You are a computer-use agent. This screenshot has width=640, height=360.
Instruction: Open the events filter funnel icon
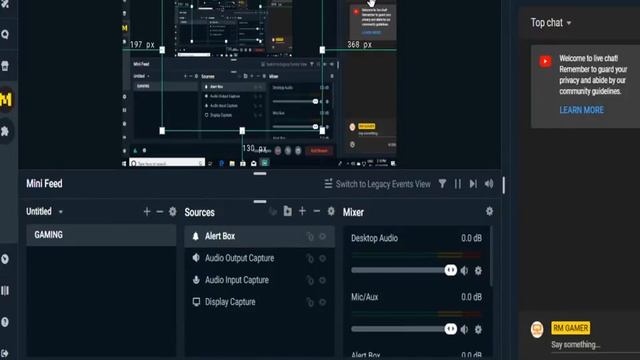tap(442, 184)
